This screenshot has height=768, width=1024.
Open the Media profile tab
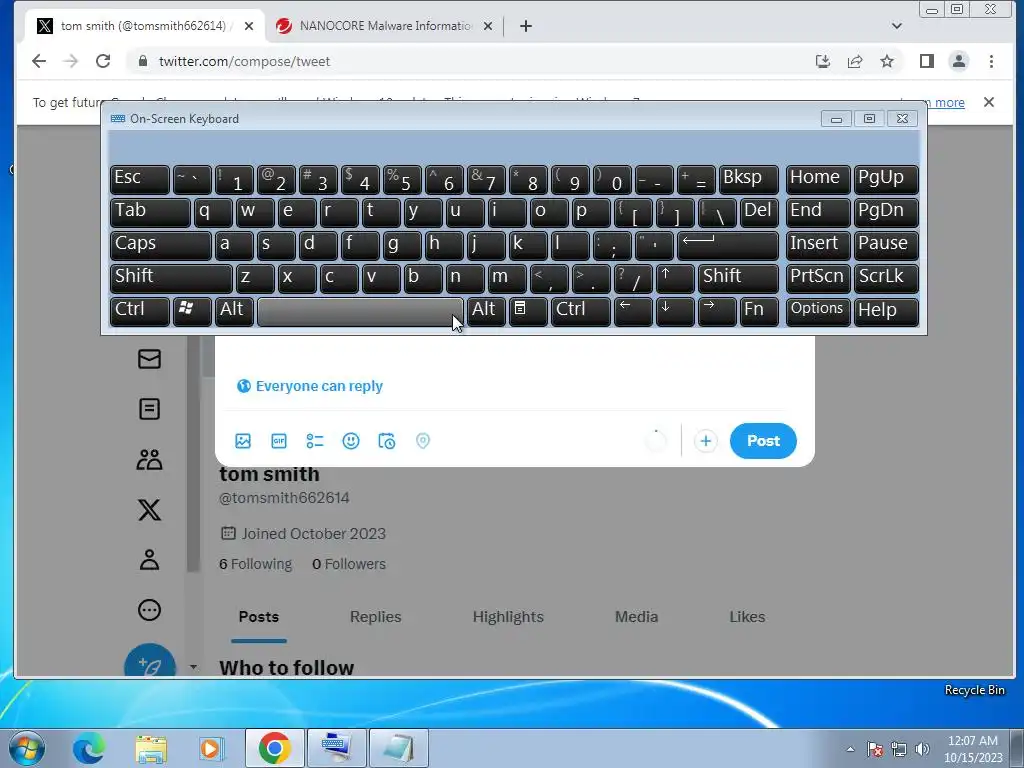(x=637, y=616)
